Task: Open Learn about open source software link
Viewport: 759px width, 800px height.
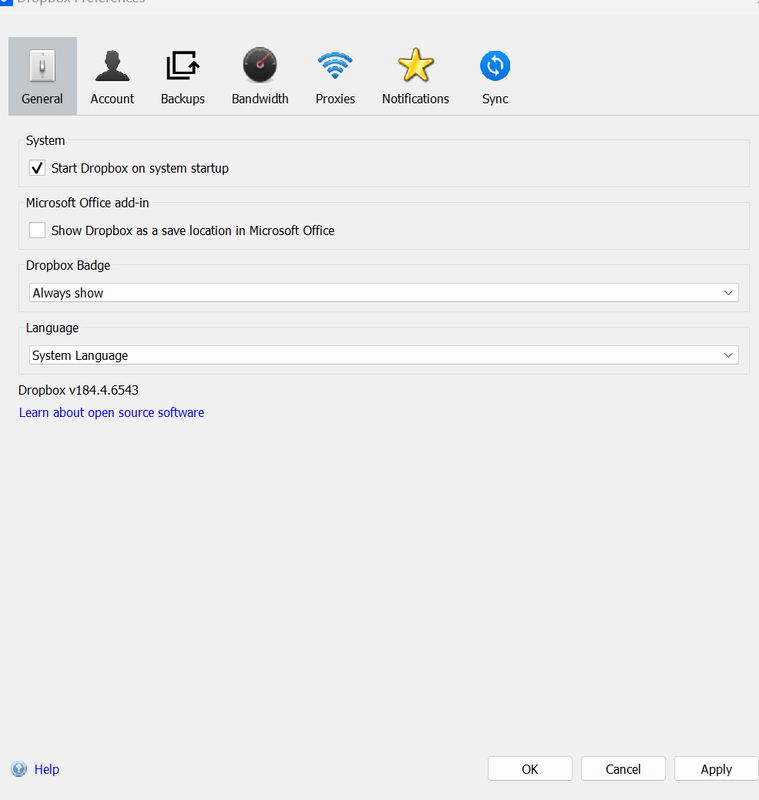Action: (112, 412)
